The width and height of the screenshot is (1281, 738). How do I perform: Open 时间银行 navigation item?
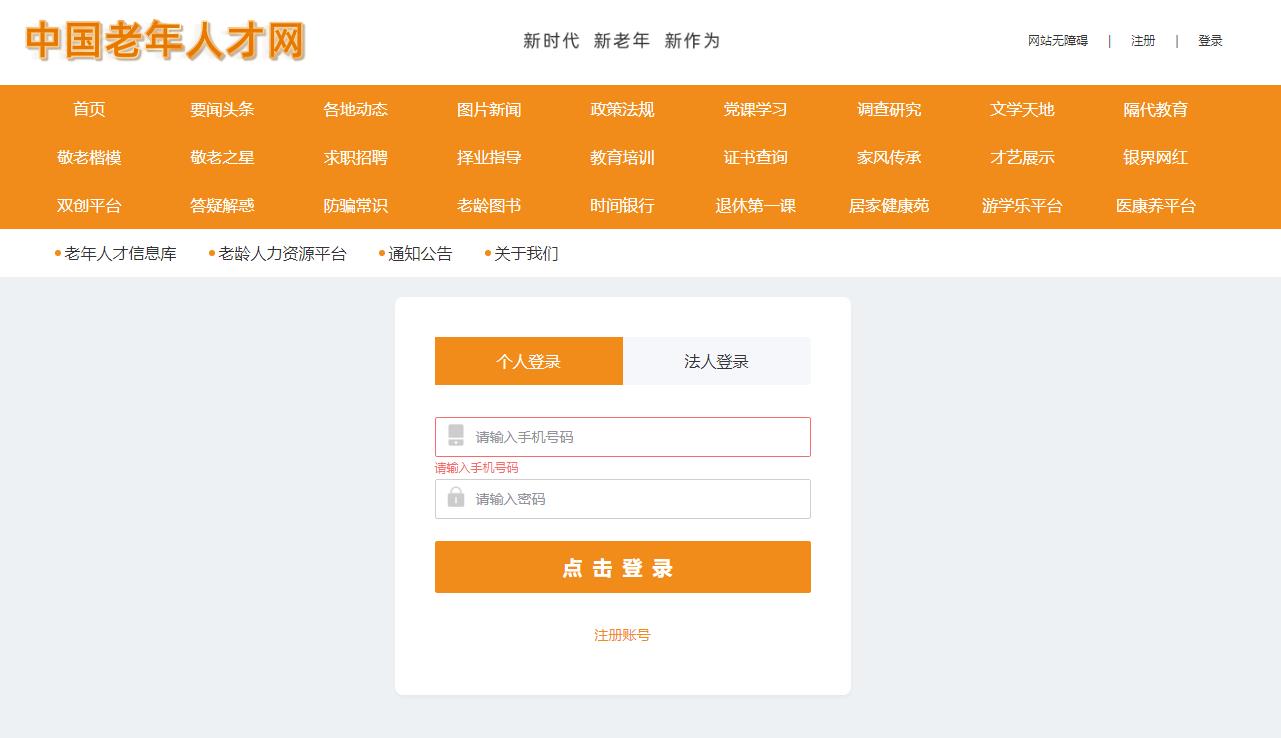click(622, 205)
